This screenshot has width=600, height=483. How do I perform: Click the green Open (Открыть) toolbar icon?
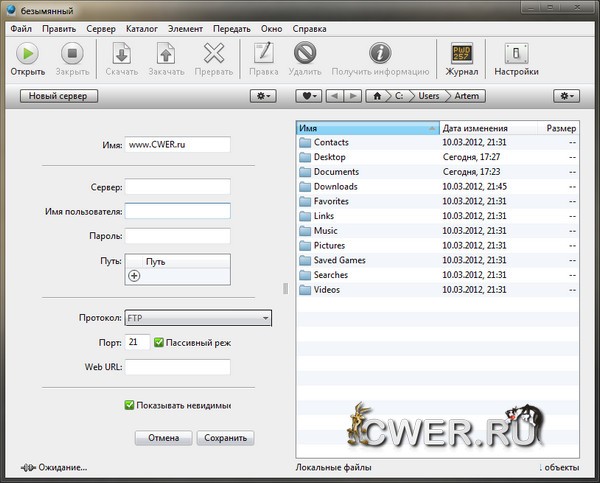(x=27, y=53)
